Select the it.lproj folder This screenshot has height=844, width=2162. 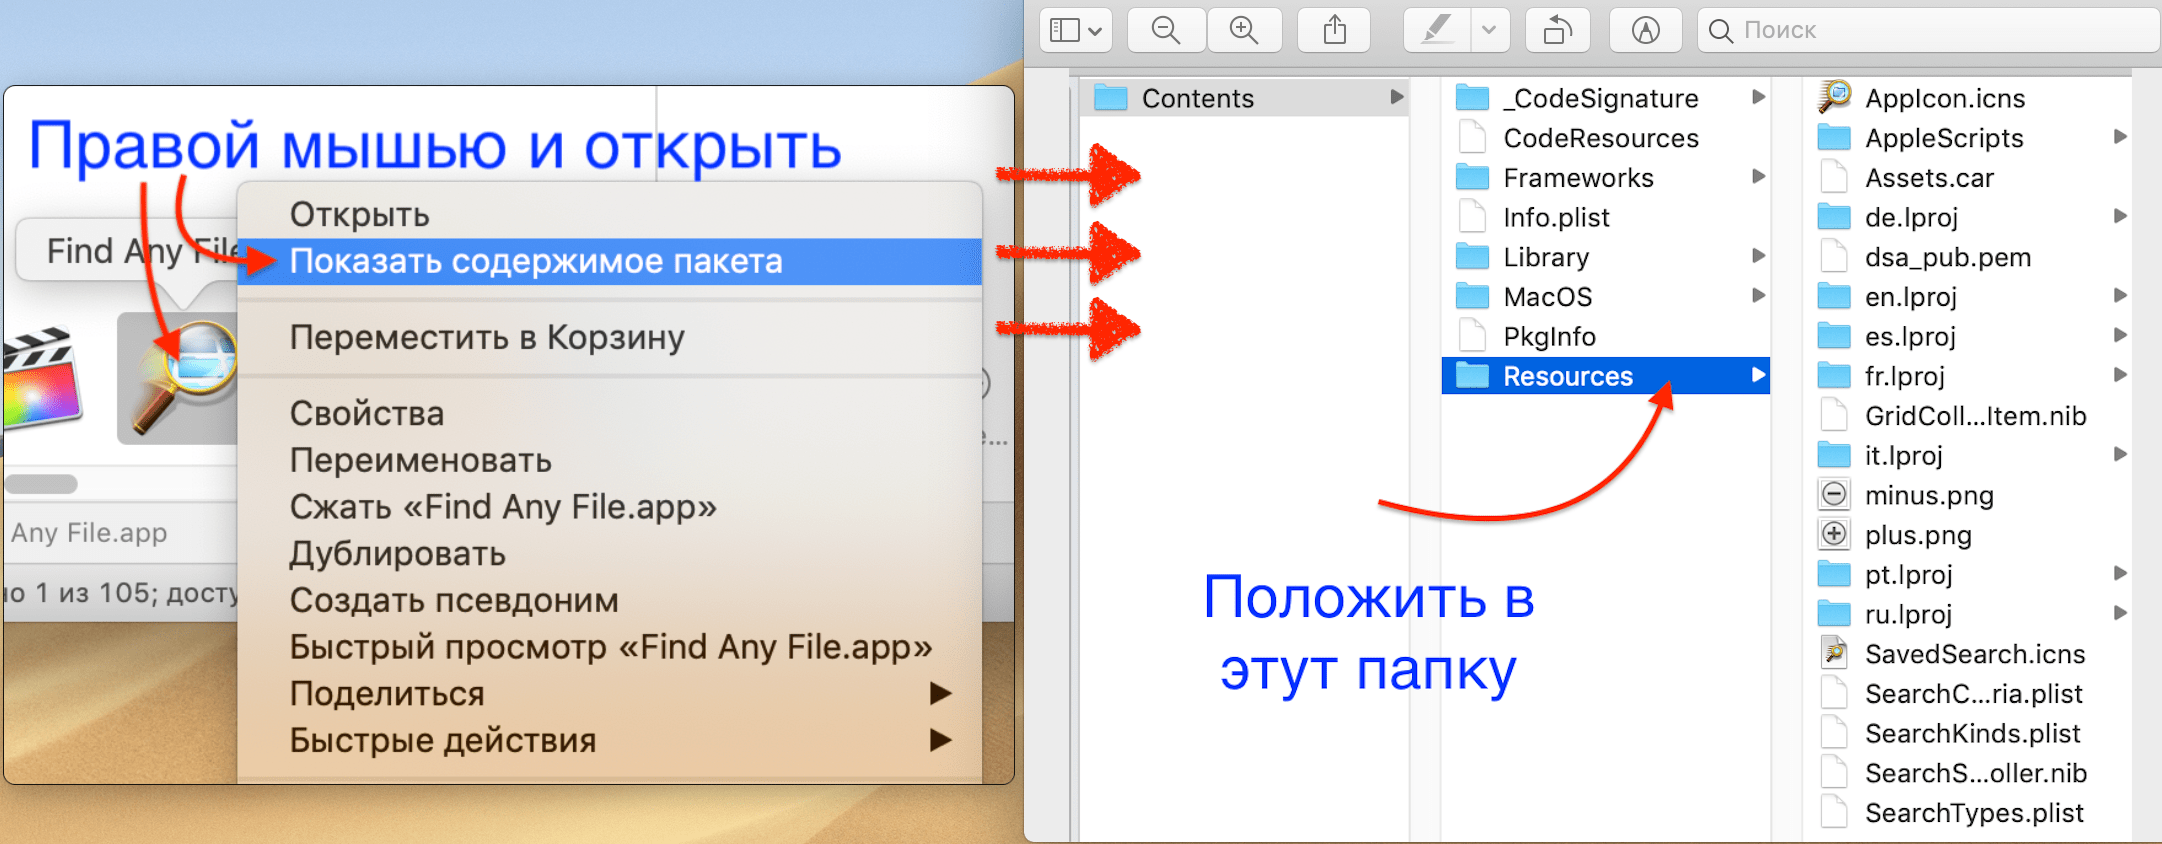click(x=1967, y=455)
